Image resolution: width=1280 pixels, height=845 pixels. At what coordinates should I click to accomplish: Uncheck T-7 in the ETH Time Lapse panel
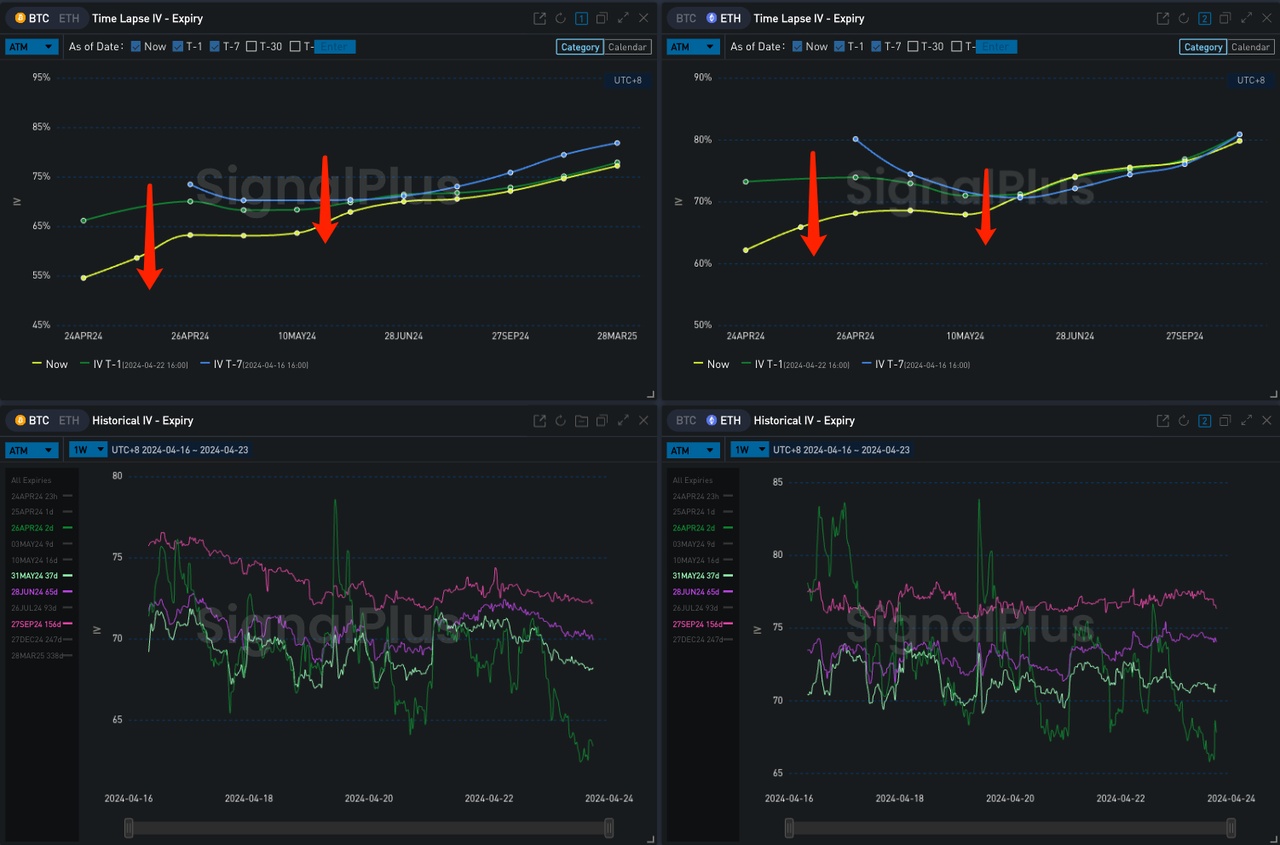[x=877, y=47]
